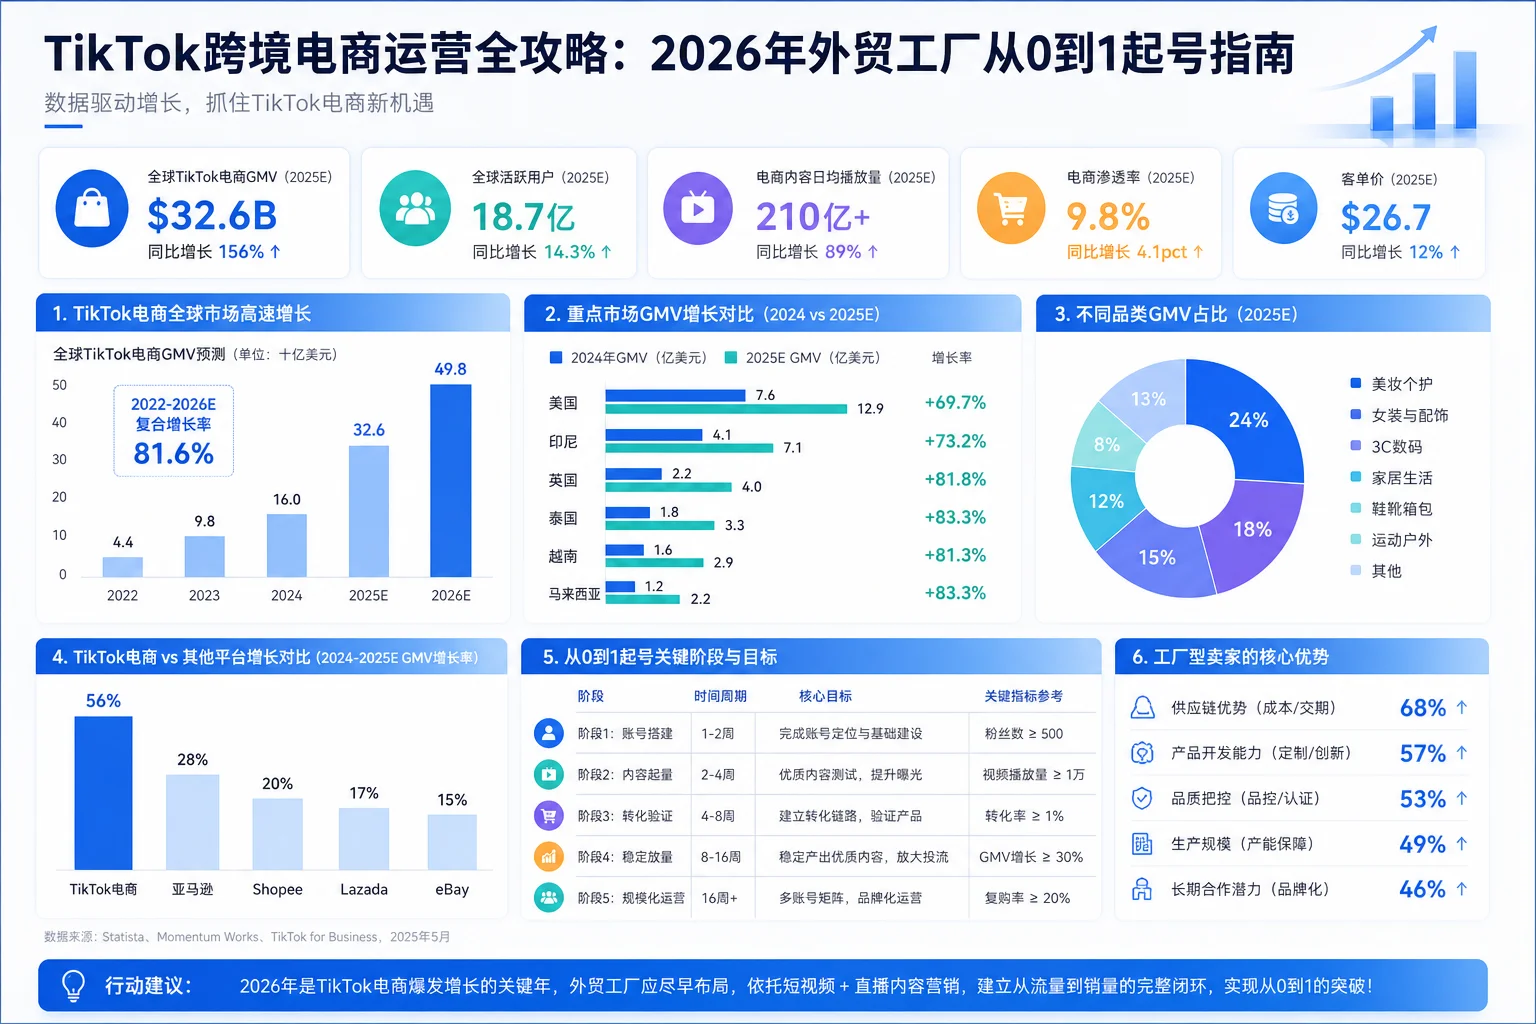1536x1024 pixels.
Task: Click the Shopee 20% bar
Action: [277, 834]
